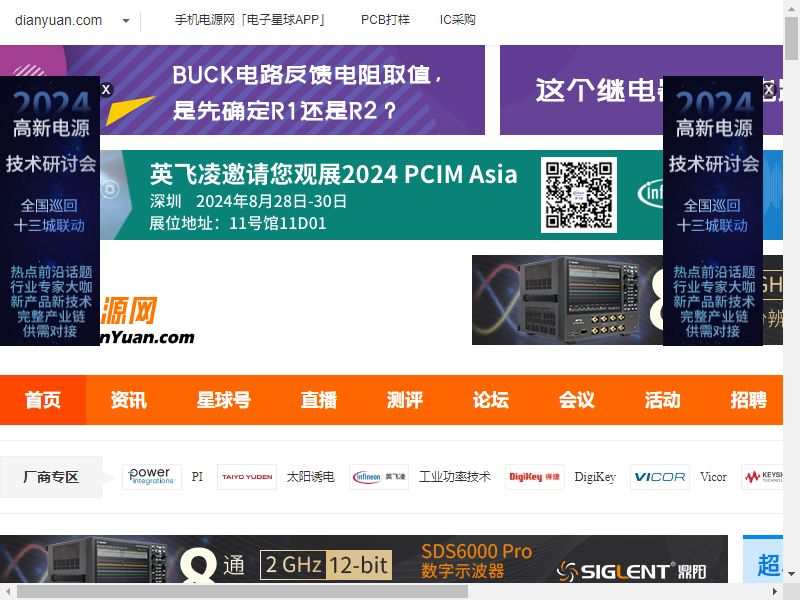
Task: Open the 工业功率技术 vendor link
Action: point(455,477)
